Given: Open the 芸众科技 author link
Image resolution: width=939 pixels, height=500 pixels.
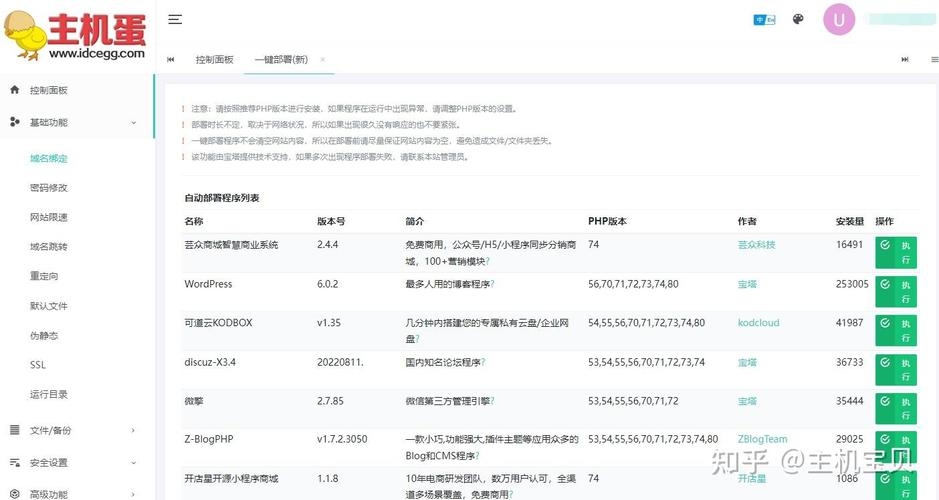Looking at the screenshot, I should [x=756, y=244].
